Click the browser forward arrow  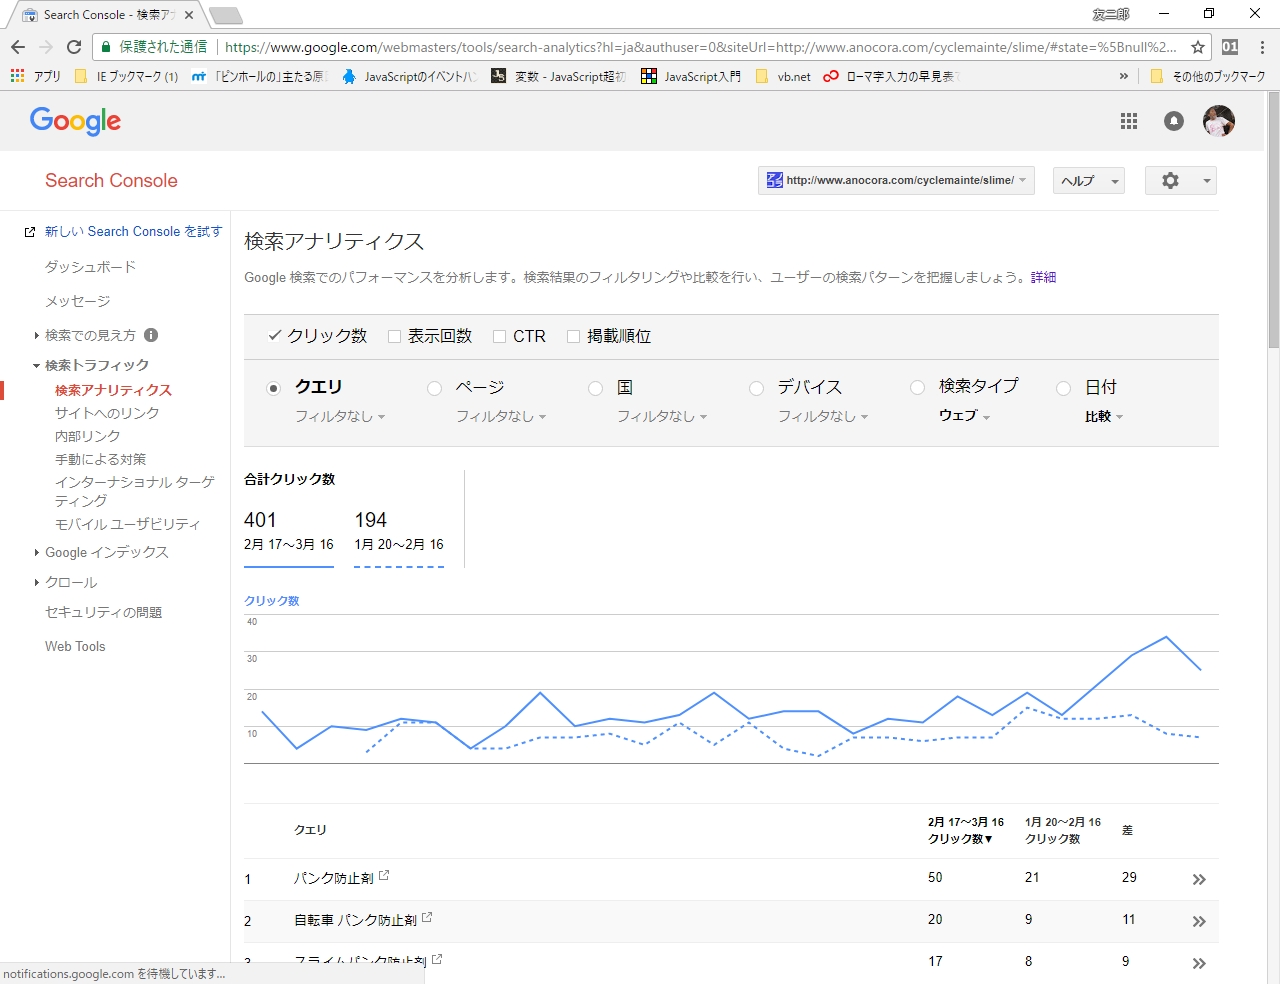coord(46,47)
